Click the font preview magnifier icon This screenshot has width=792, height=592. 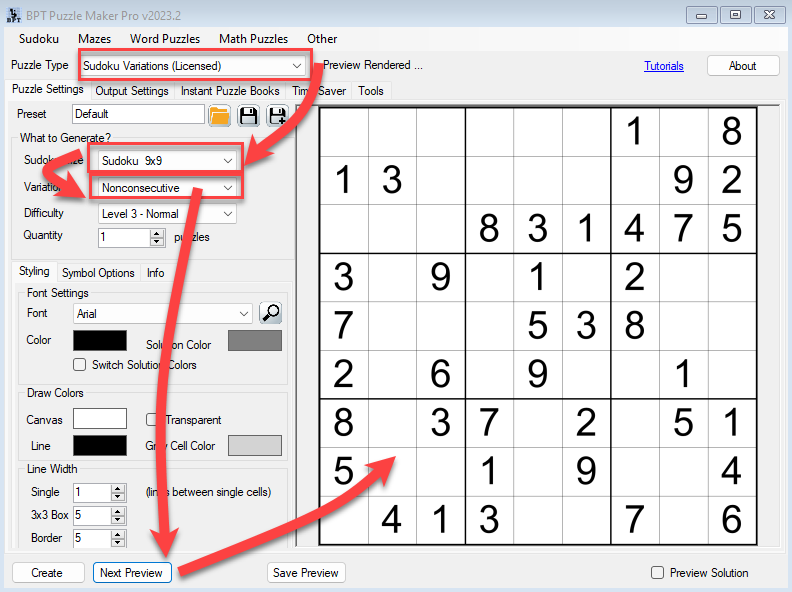270,313
